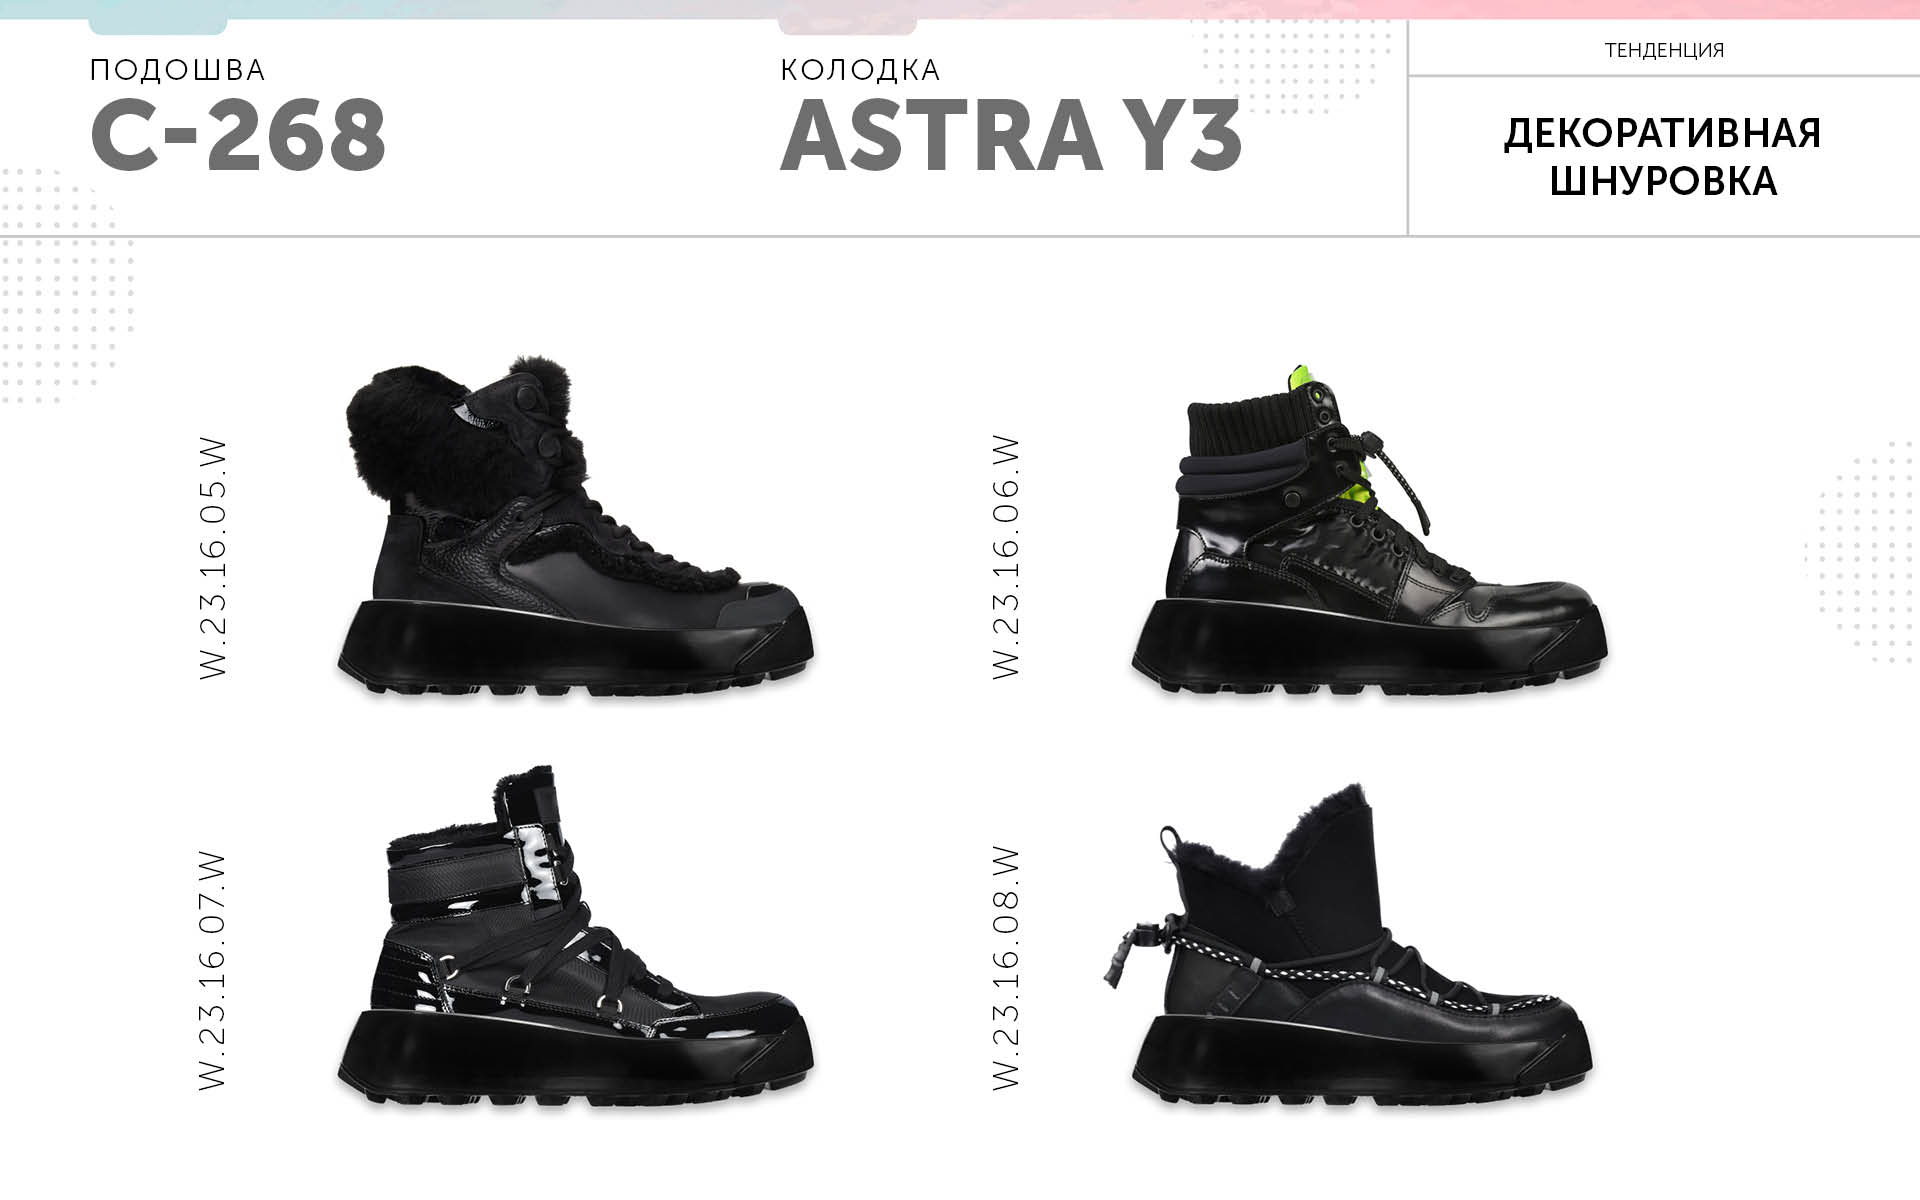1920x1200 pixels.
Task: Click the ТЕНДЕНЦИЯ header text
Action: tap(1664, 50)
